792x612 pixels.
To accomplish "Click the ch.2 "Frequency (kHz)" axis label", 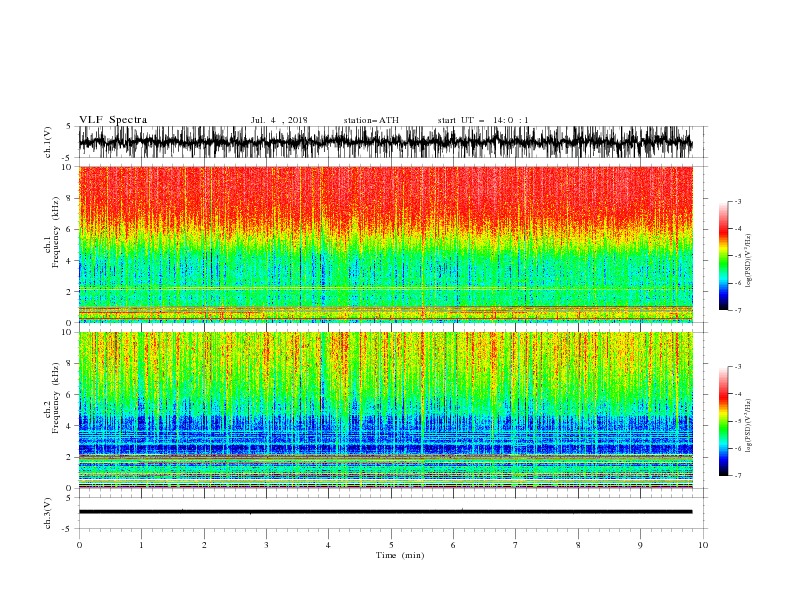I will pyautogui.click(x=55, y=398).
